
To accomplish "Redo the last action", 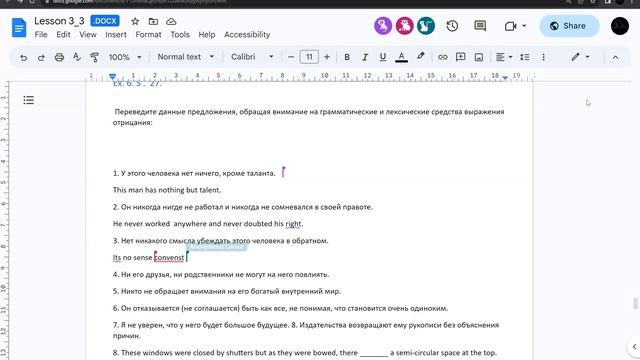I will pos(41,57).
